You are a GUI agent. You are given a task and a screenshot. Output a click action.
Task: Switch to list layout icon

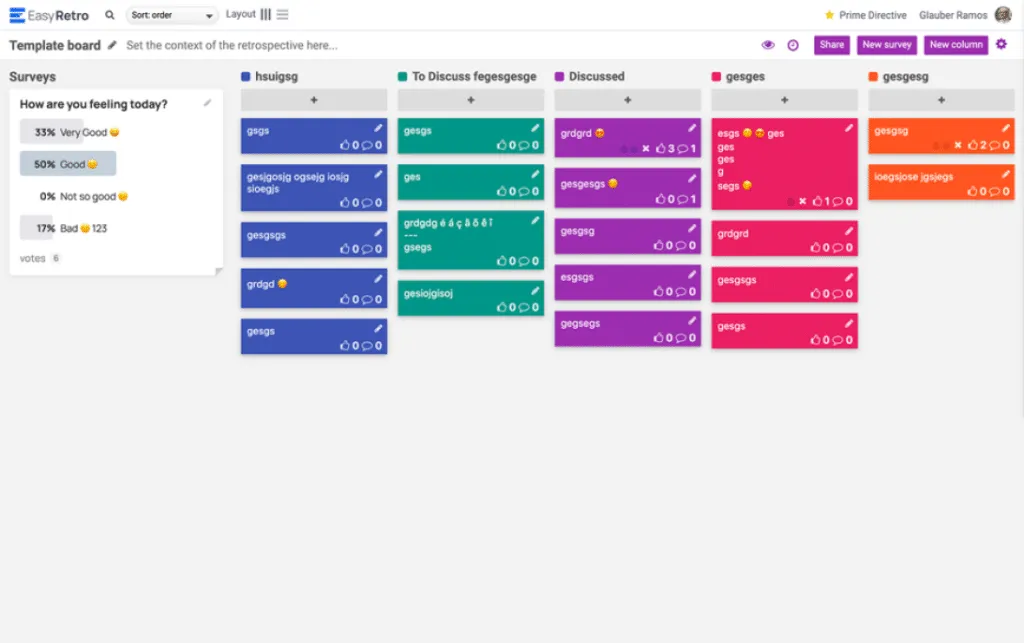tap(282, 14)
